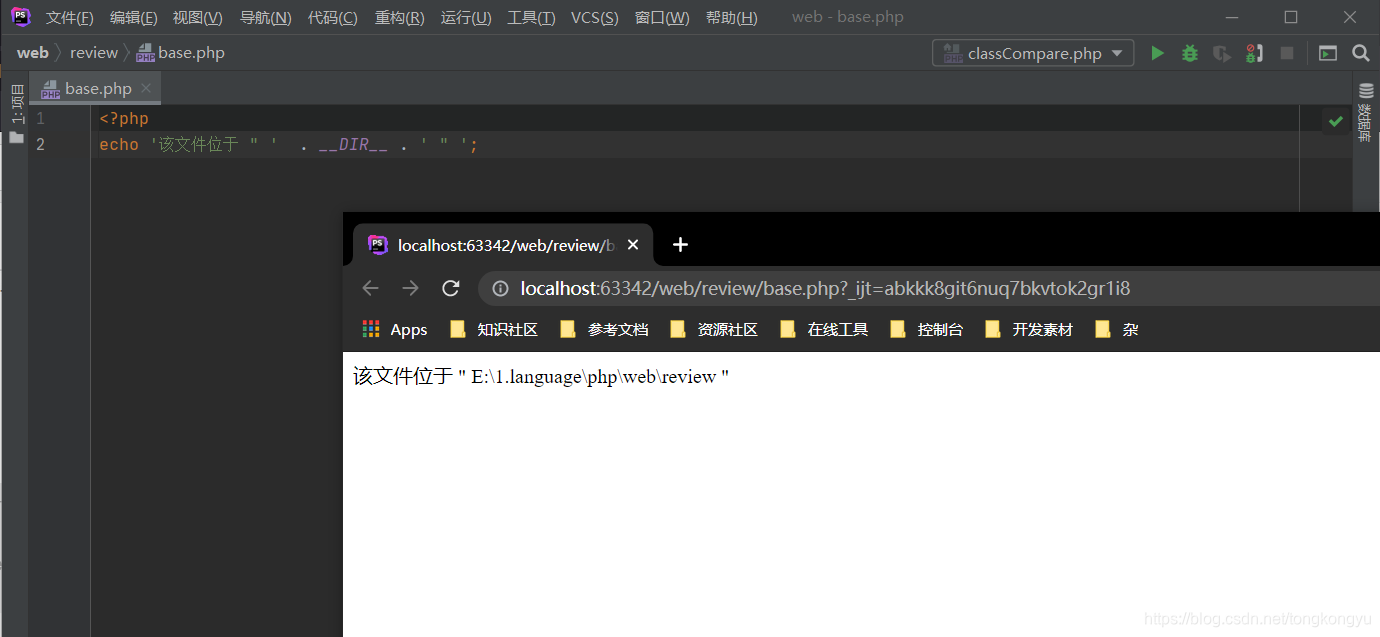The width and height of the screenshot is (1380, 637).
Task: Run the configuration with green play icon
Action: 1158,53
